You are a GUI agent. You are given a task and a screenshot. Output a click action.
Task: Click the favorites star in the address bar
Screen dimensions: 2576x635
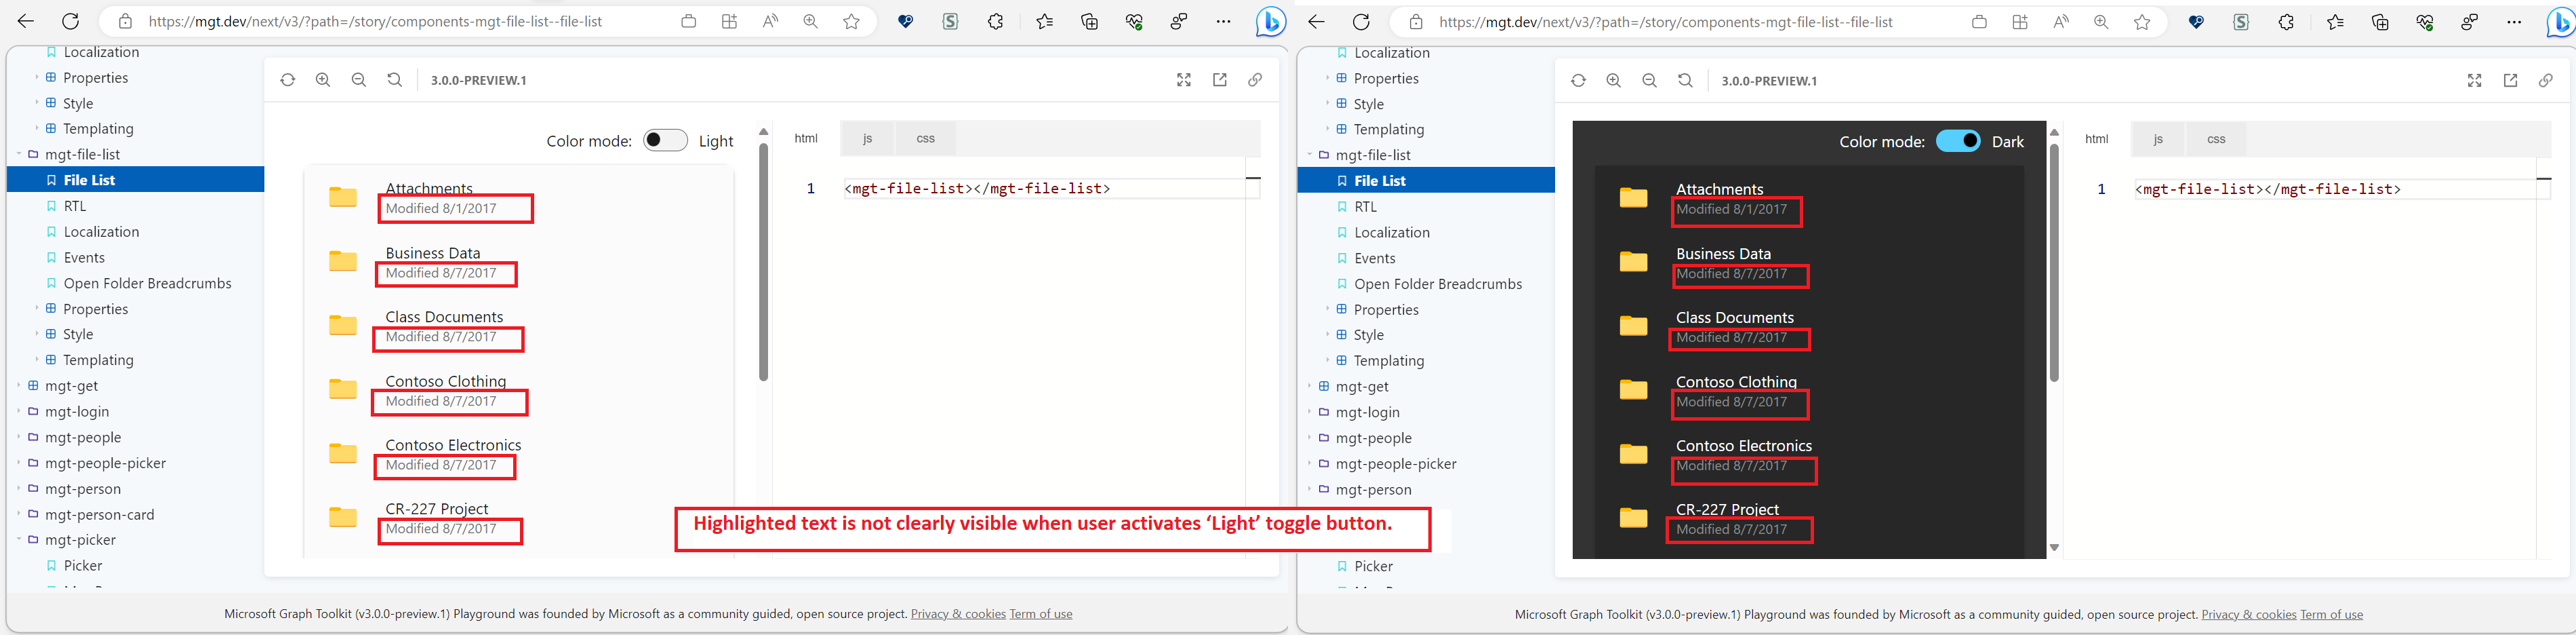pyautogui.click(x=852, y=21)
